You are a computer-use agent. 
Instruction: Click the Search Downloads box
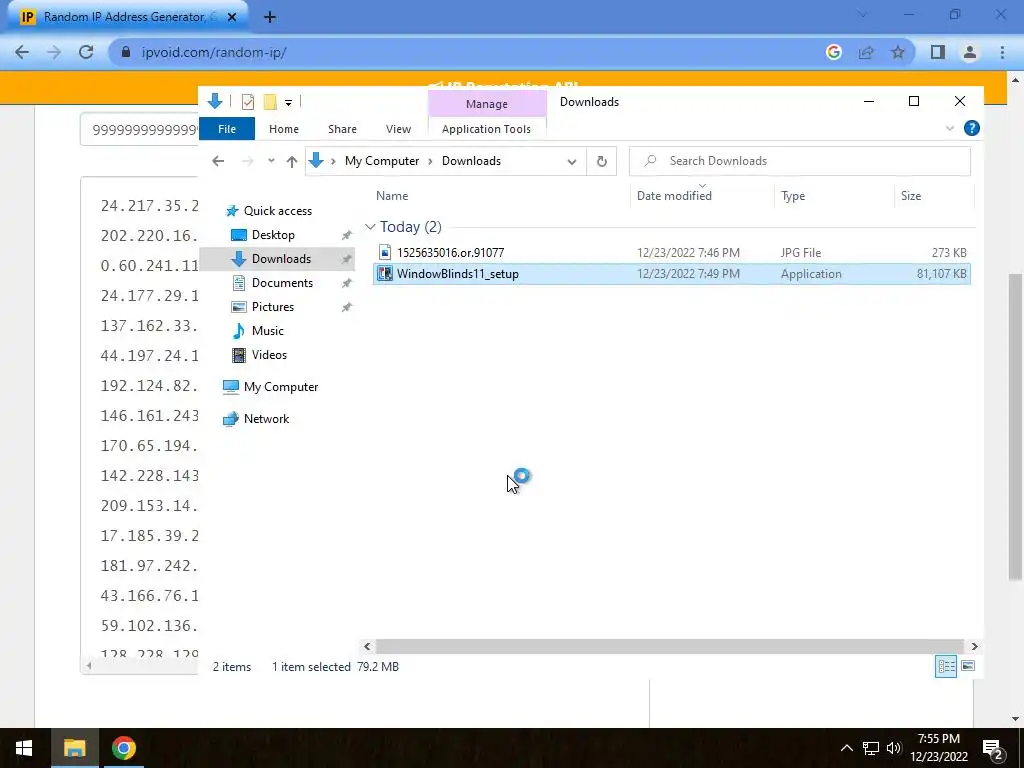pos(800,161)
